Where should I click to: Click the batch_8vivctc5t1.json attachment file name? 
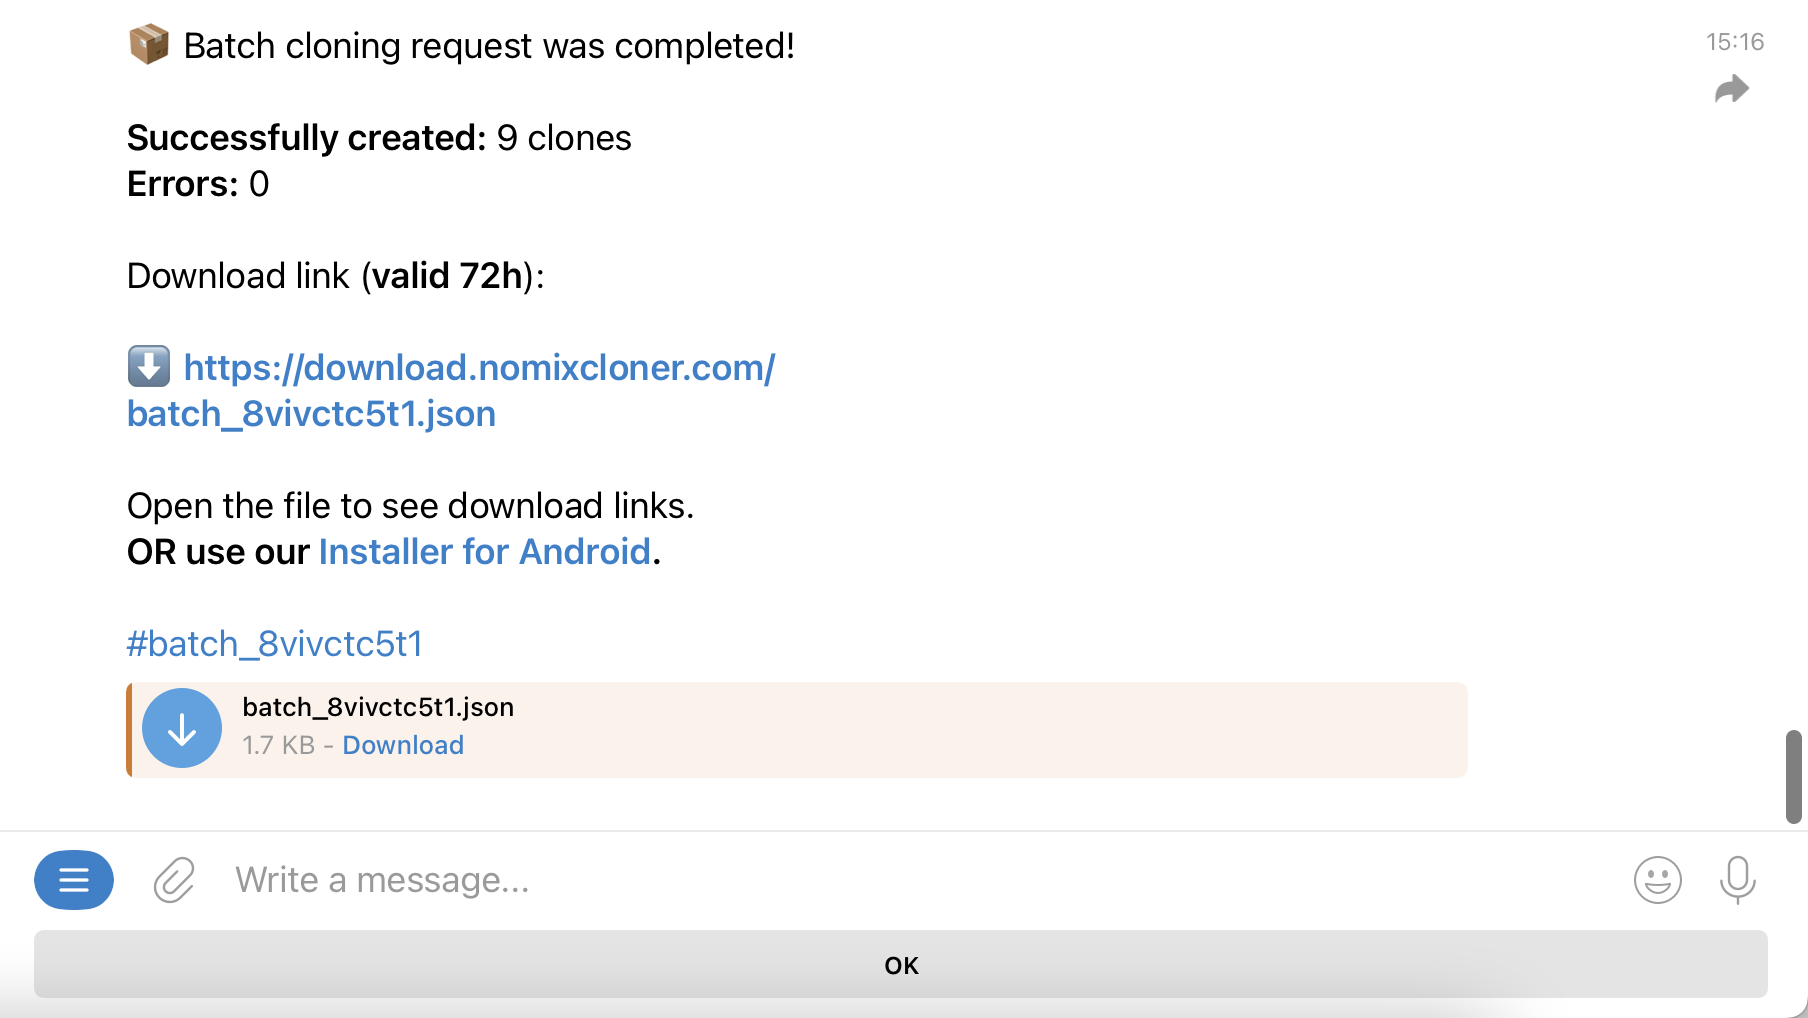coord(378,707)
